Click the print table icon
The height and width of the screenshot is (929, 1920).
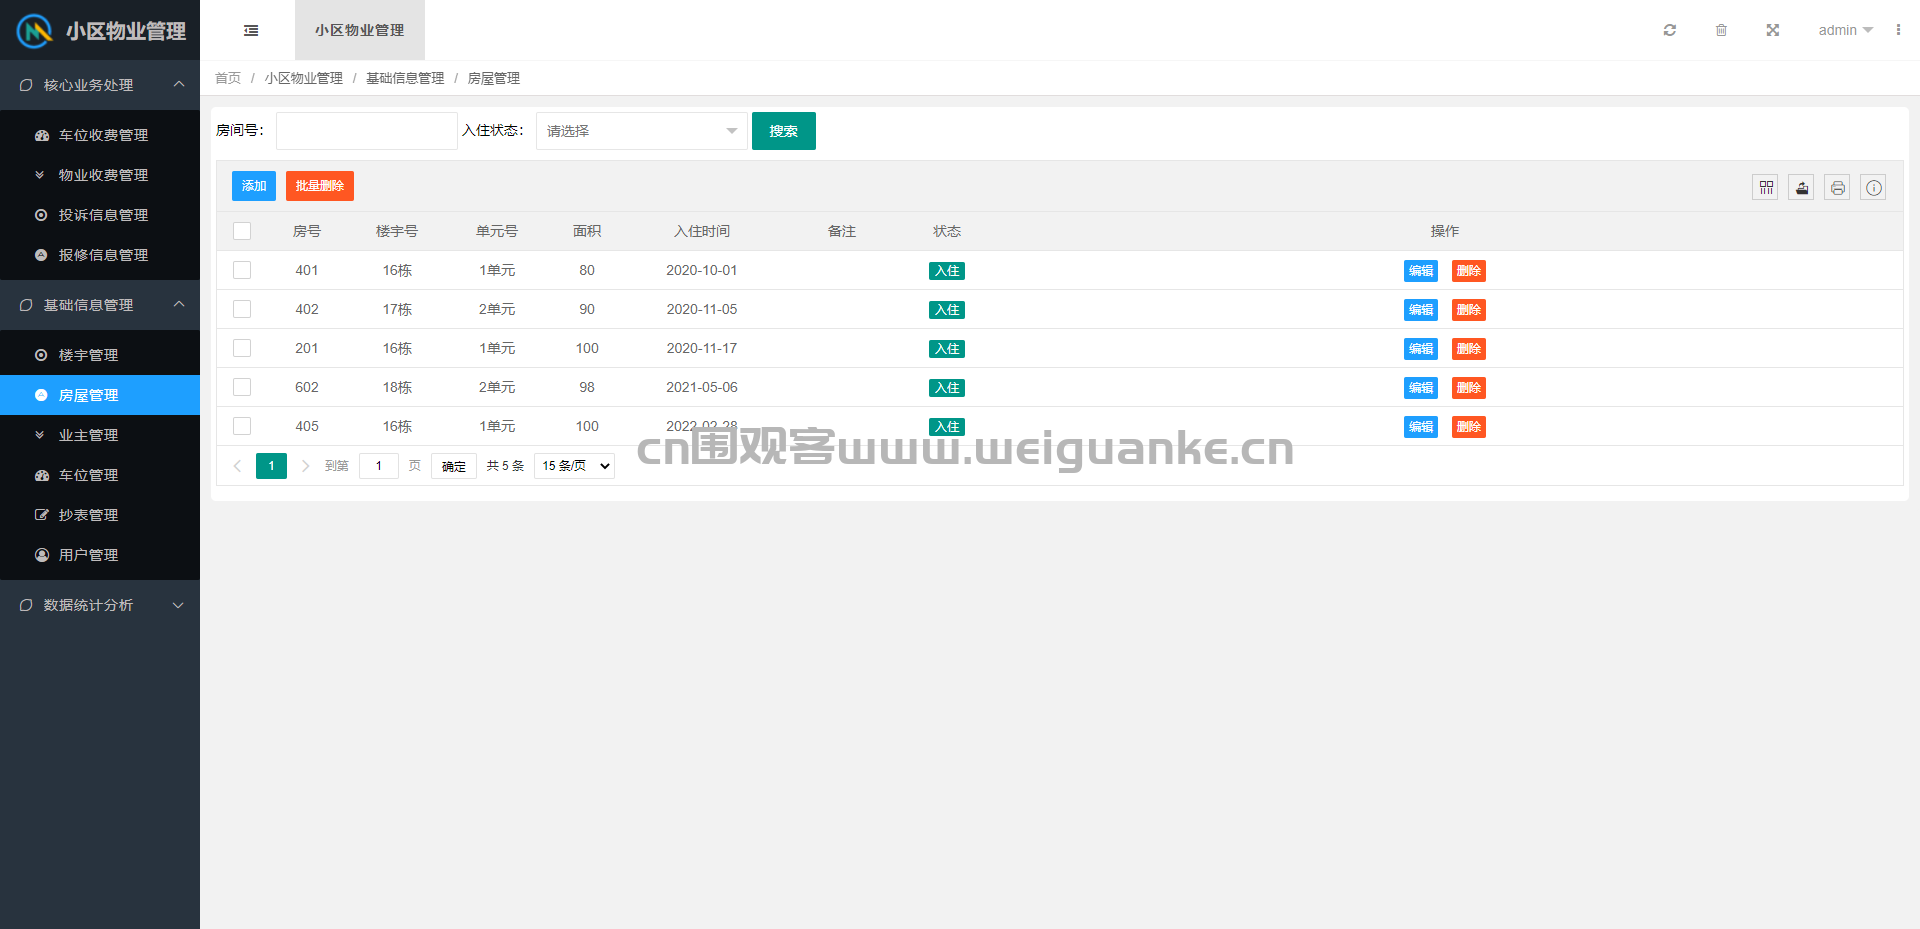click(x=1838, y=187)
